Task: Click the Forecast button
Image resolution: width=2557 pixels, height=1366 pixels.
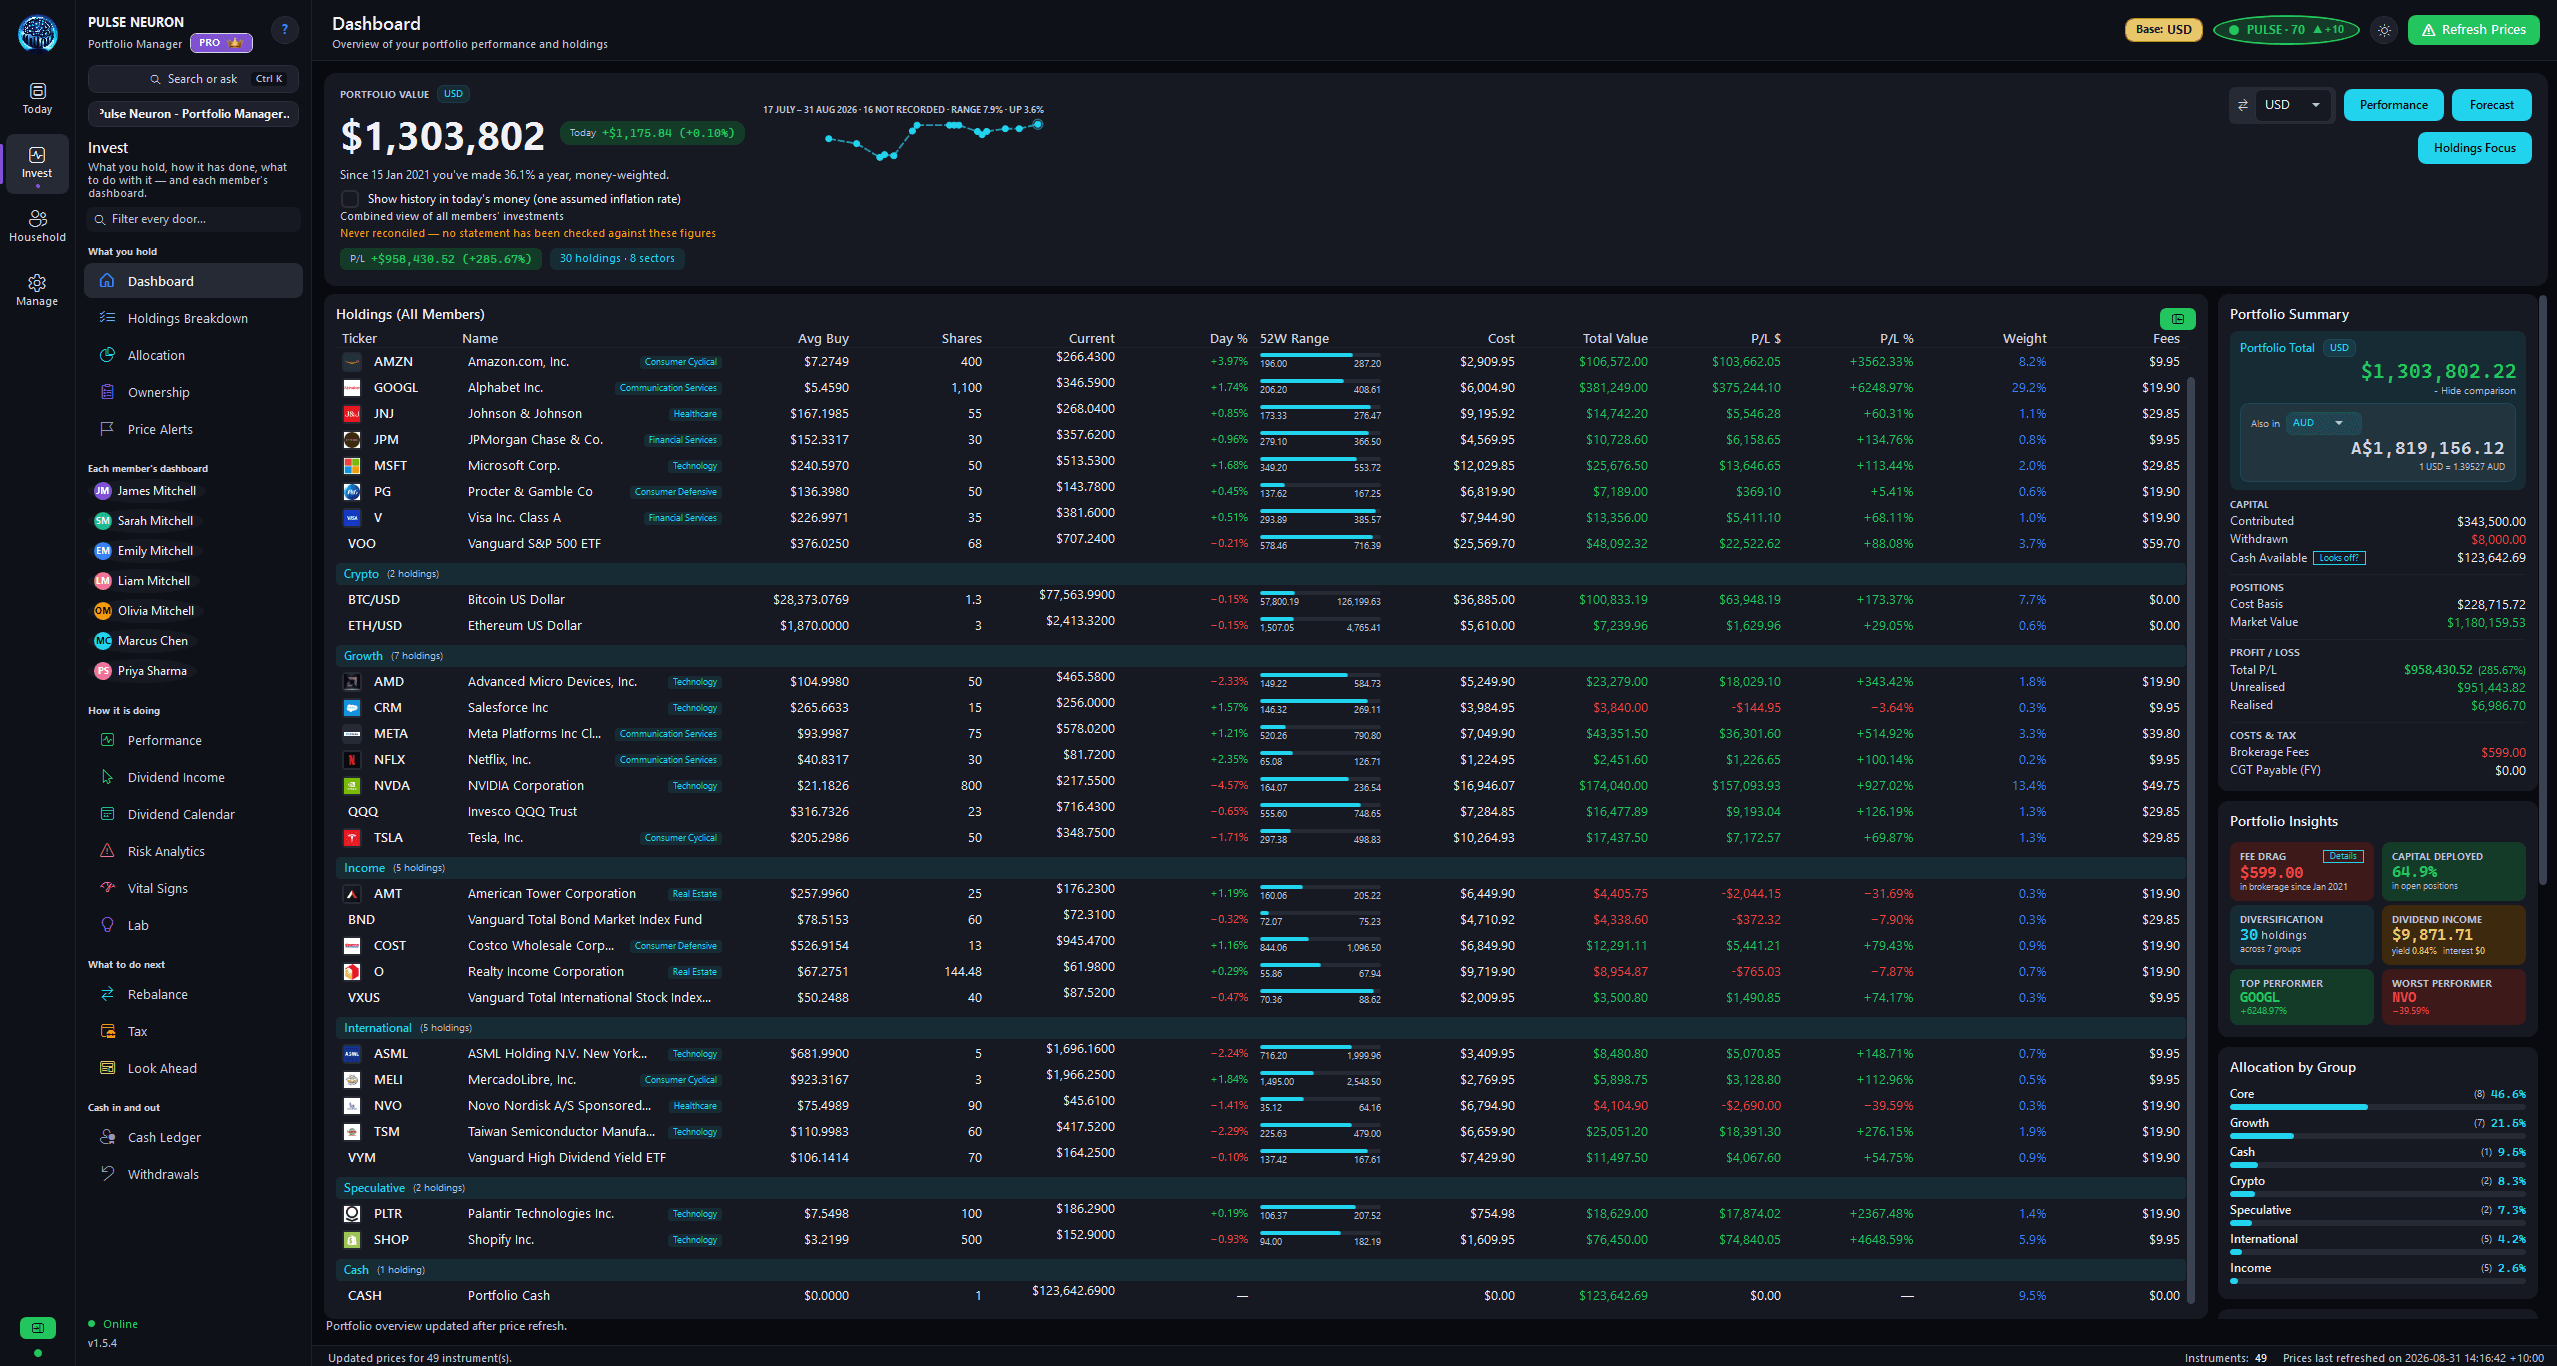Action: coord(2491,105)
